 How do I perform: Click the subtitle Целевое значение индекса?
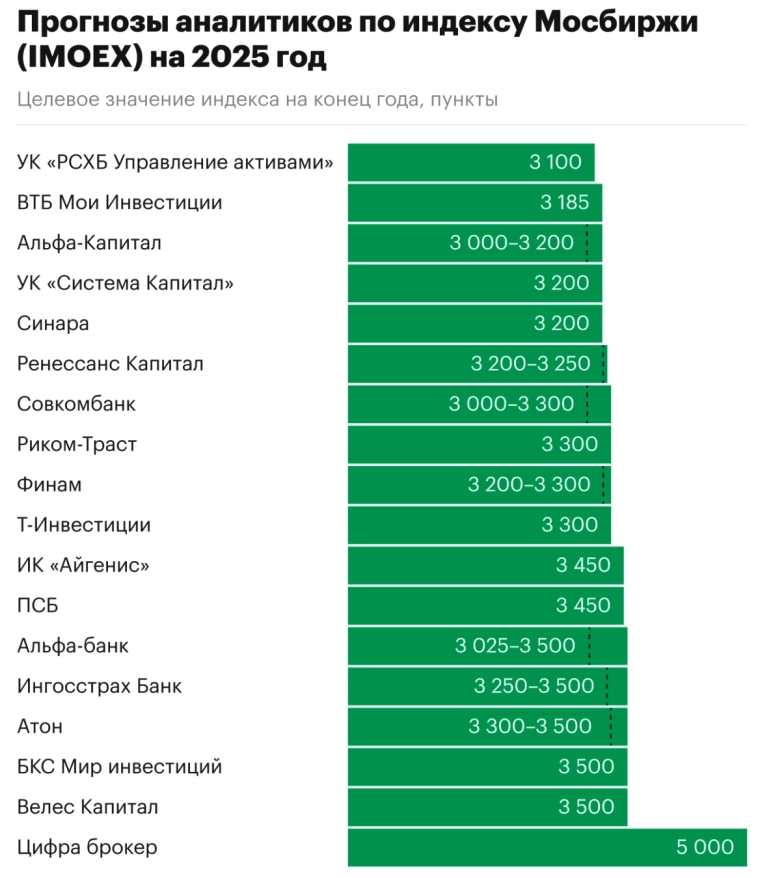(x=258, y=99)
